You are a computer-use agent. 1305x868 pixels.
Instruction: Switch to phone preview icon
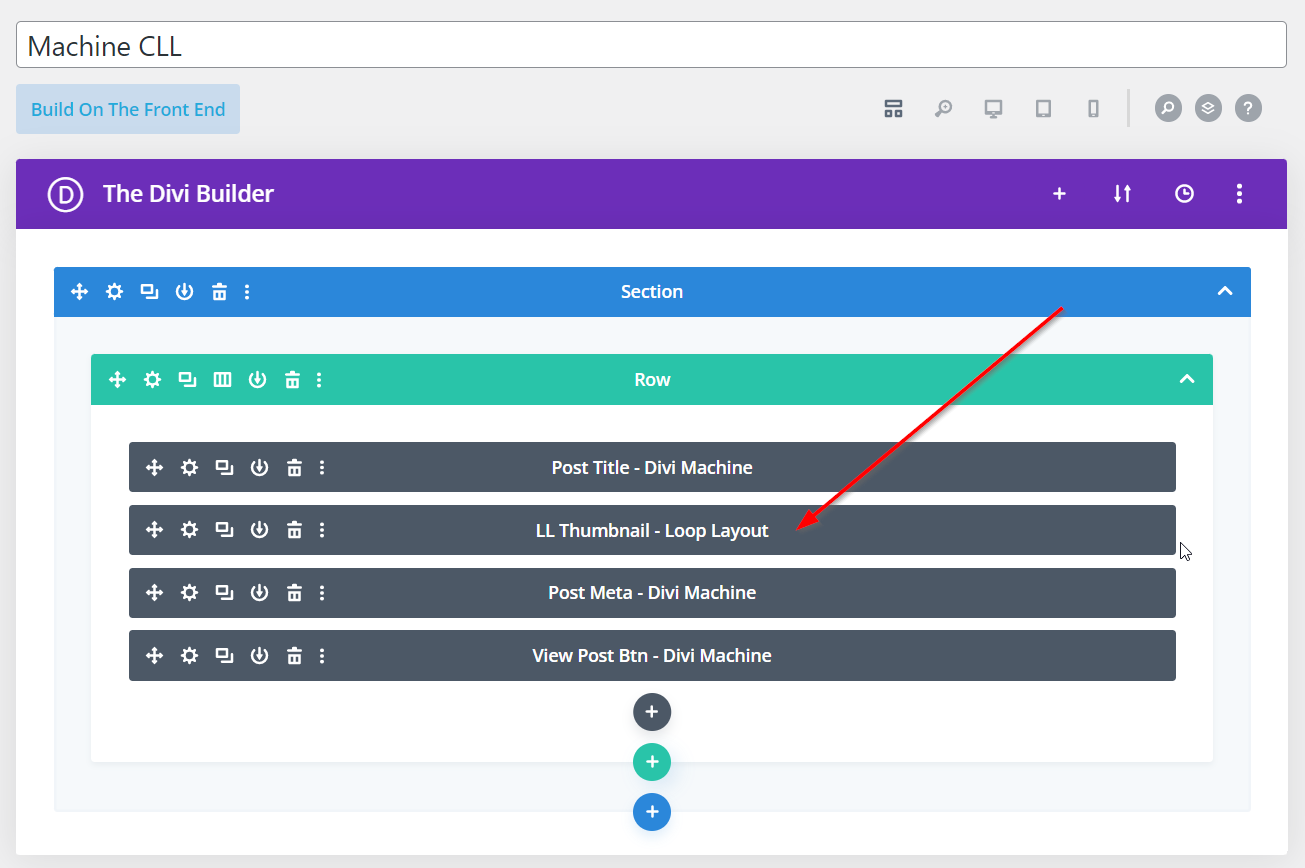pyautogui.click(x=1093, y=109)
